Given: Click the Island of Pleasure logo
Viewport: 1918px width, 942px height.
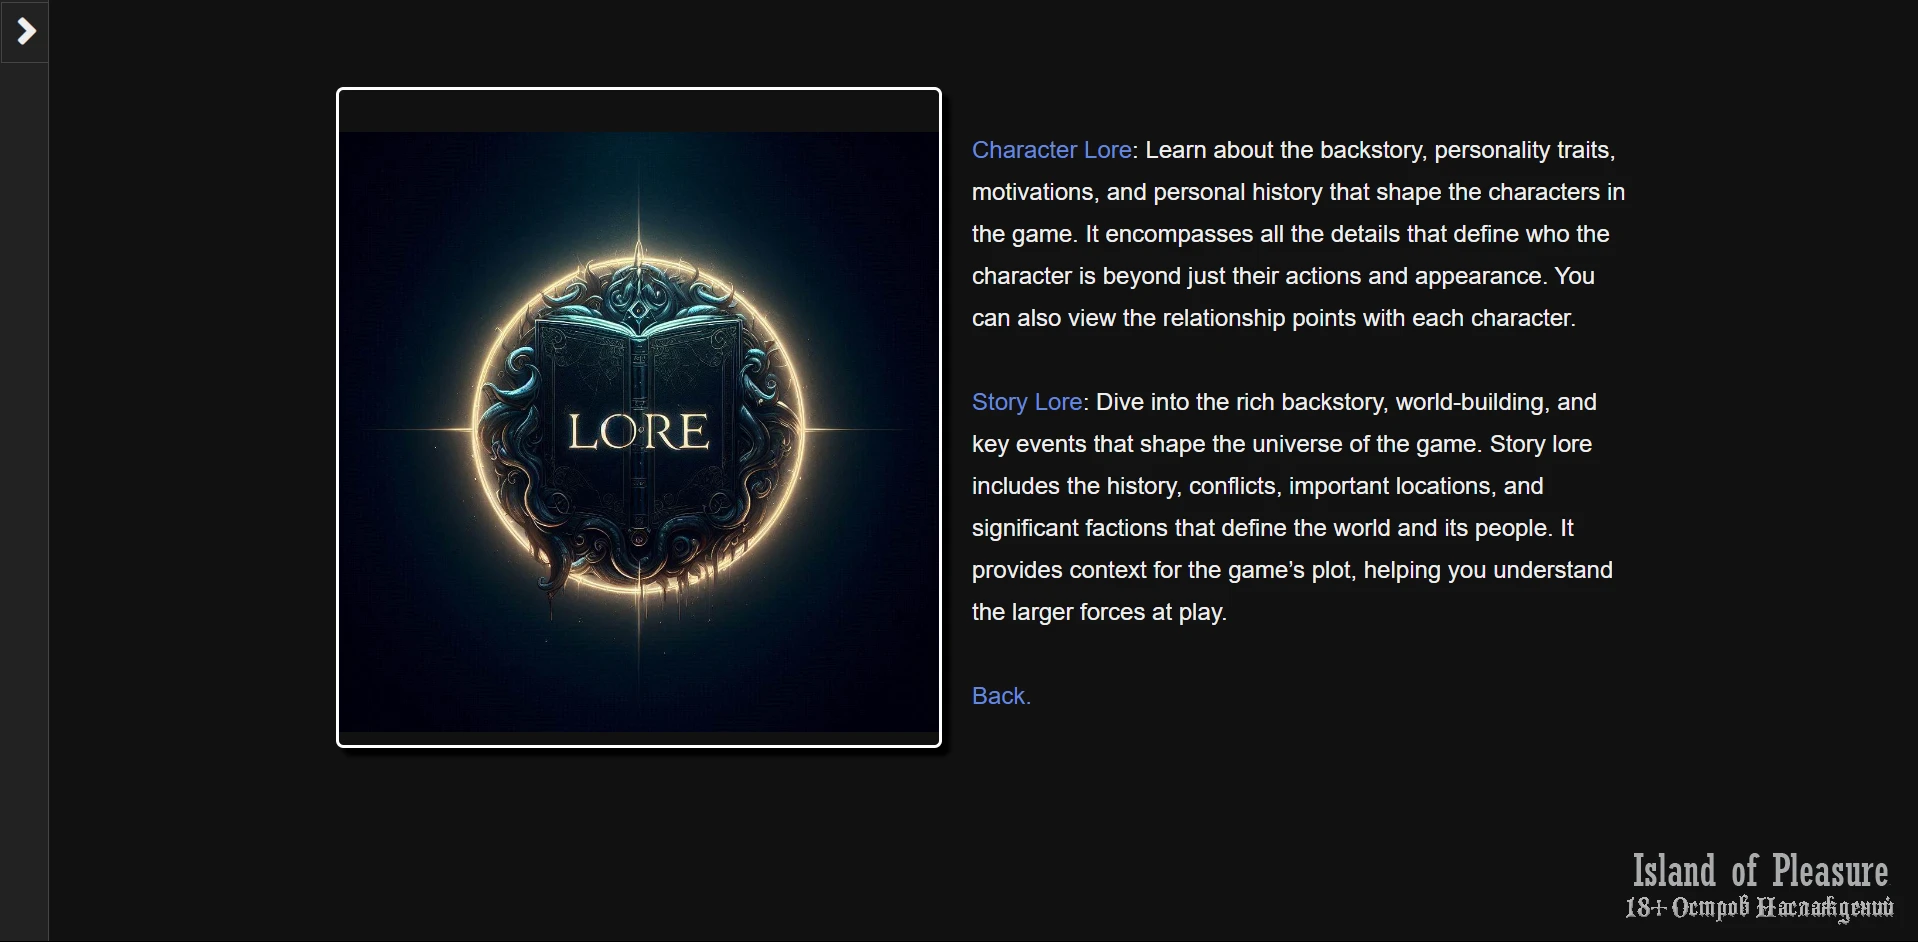Looking at the screenshot, I should click(x=1760, y=886).
